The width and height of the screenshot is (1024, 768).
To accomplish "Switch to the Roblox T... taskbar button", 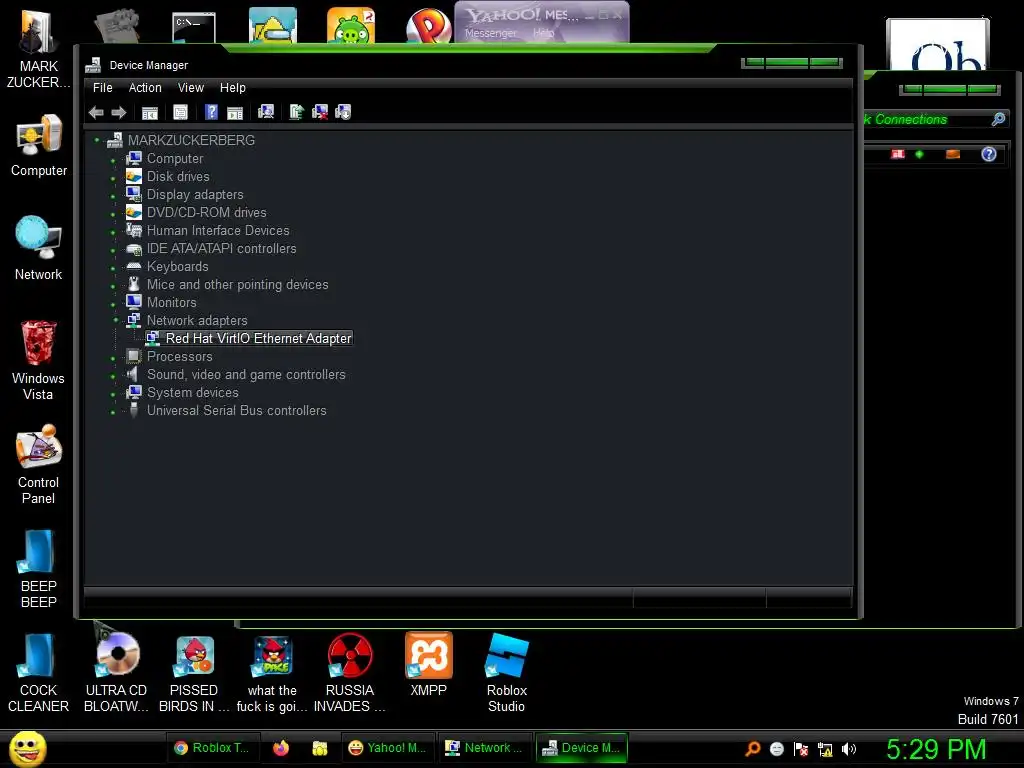I will click(x=213, y=748).
